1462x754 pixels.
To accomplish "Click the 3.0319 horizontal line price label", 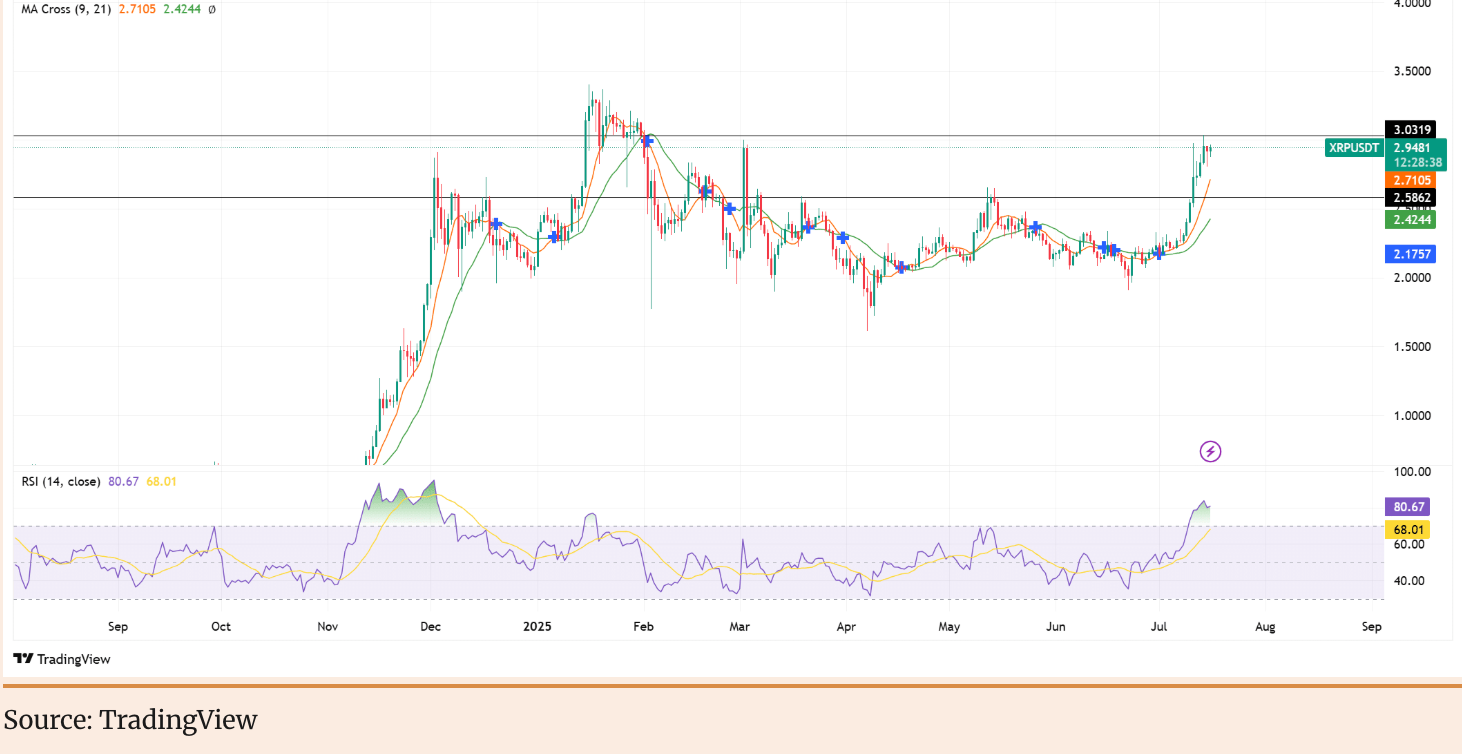I will (1411, 129).
